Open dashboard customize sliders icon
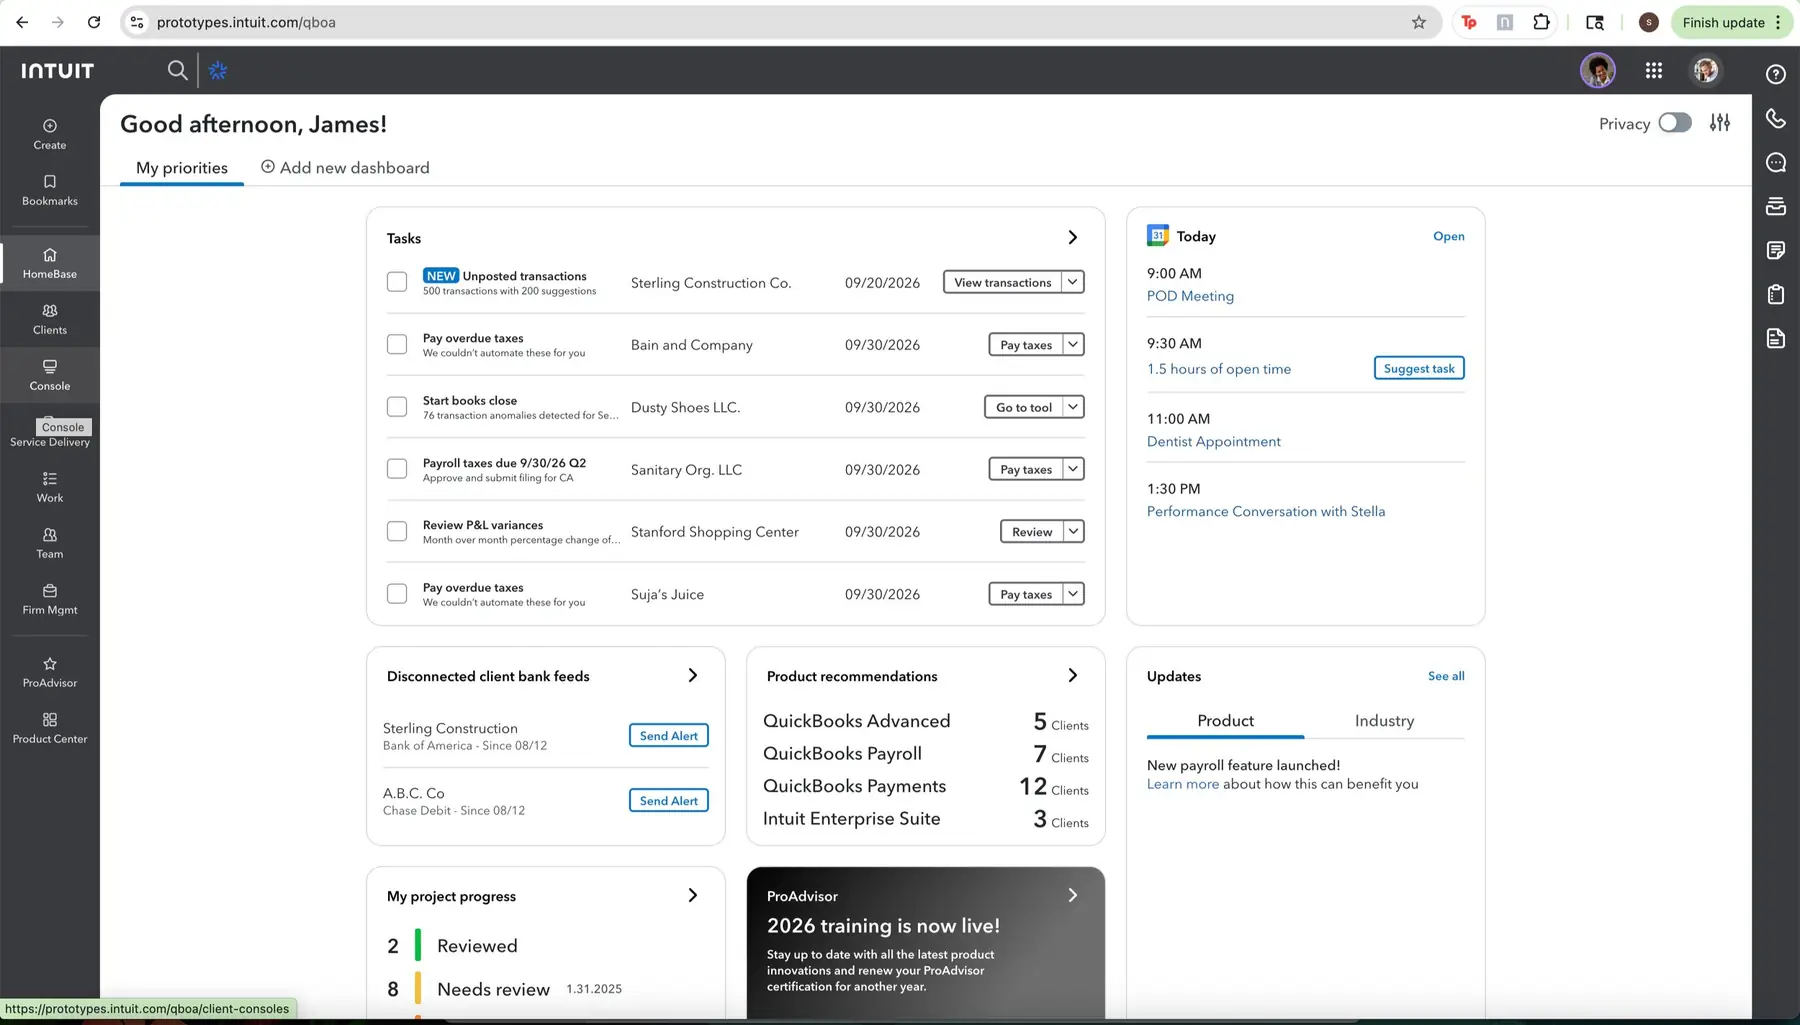This screenshot has height=1025, width=1800. pos(1720,122)
